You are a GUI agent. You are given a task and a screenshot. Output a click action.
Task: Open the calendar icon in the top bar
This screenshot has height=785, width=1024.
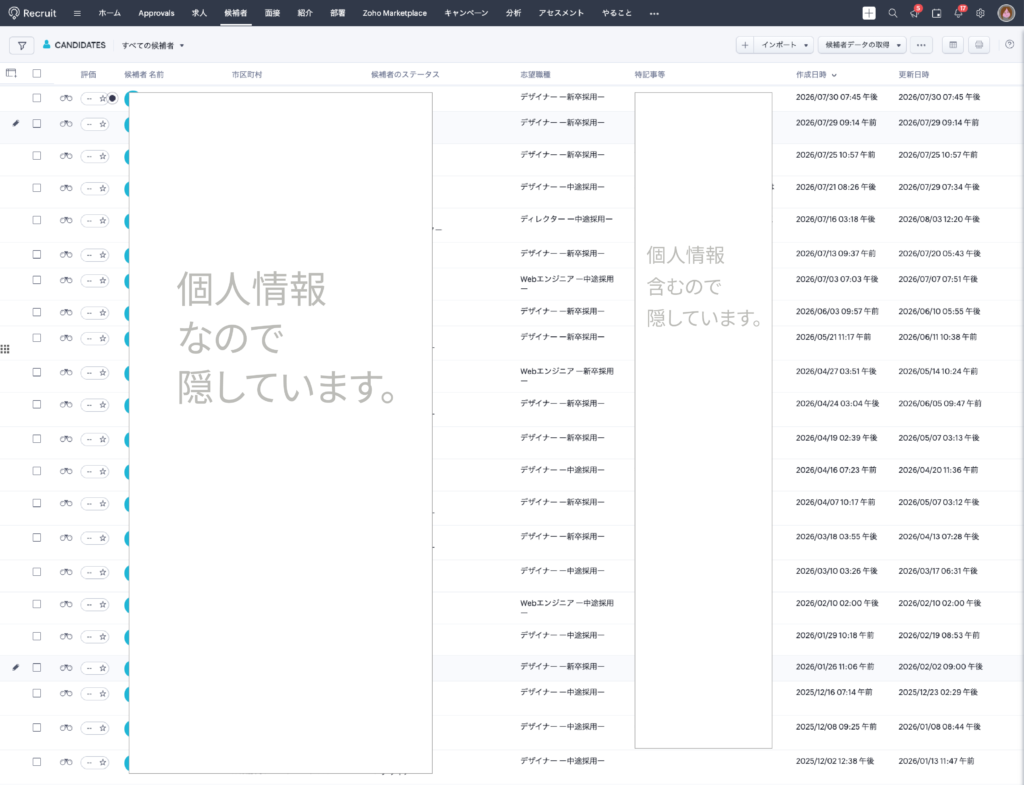pos(936,13)
